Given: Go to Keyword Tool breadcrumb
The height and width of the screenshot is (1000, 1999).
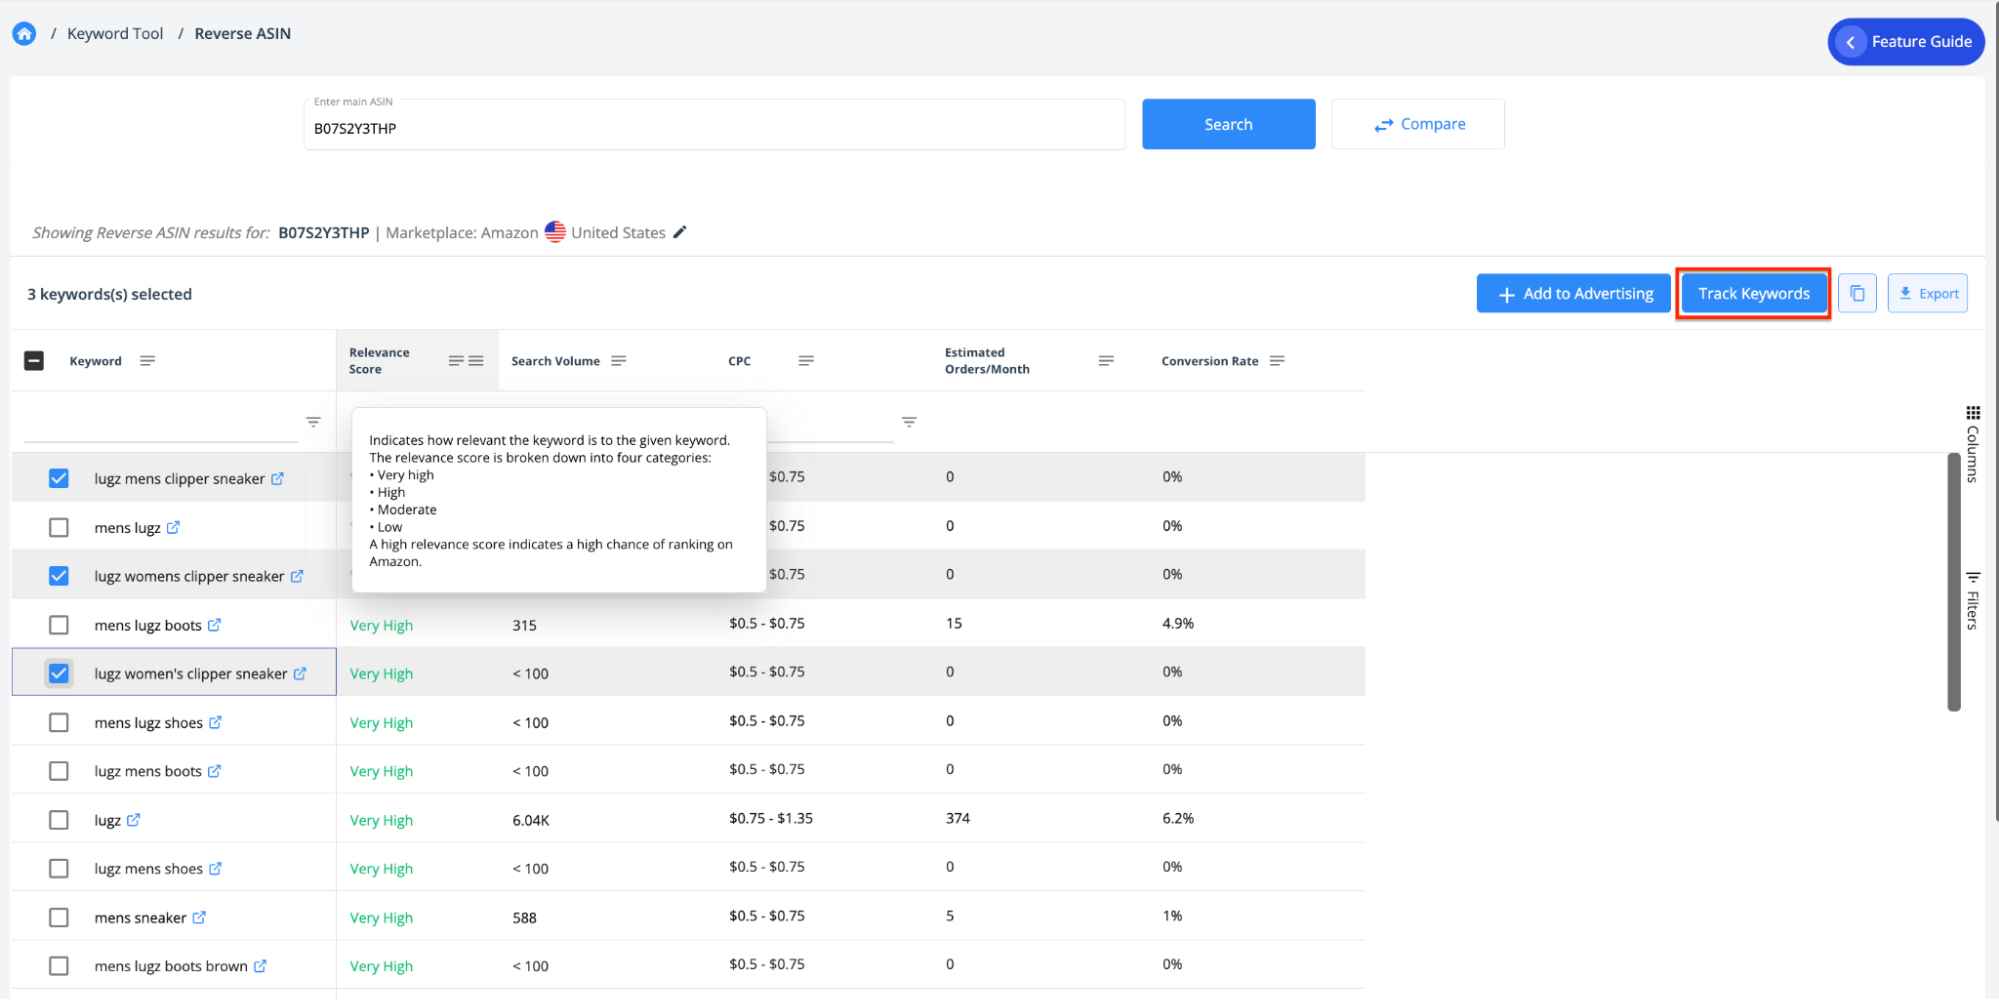Looking at the screenshot, I should [115, 33].
